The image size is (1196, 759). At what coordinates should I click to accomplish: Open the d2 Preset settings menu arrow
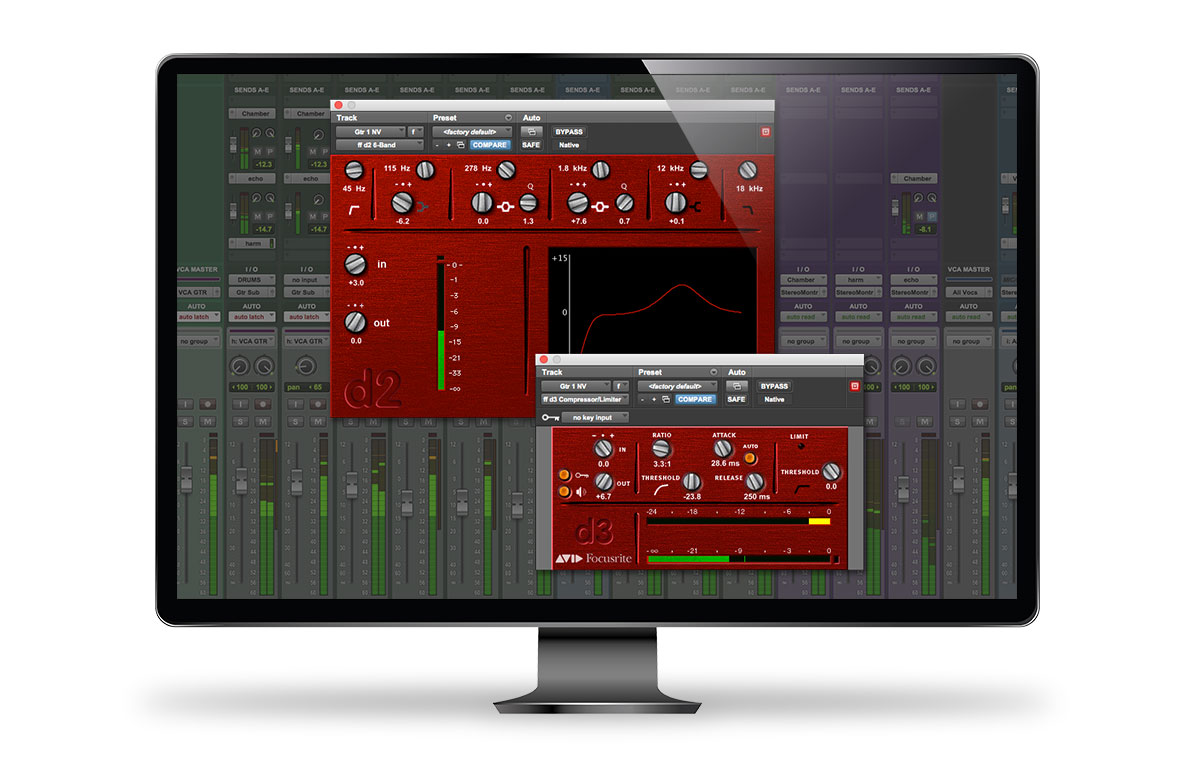[508, 117]
